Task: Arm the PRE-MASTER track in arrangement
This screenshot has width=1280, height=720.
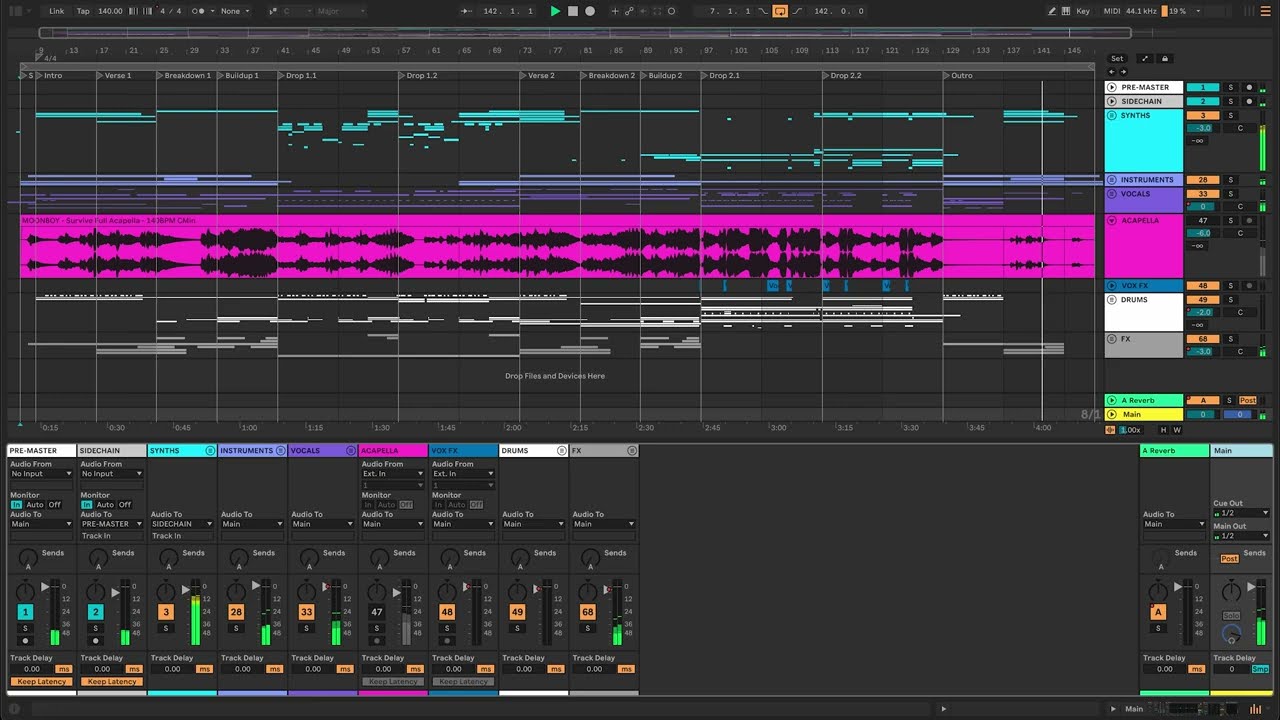Action: pos(1248,88)
